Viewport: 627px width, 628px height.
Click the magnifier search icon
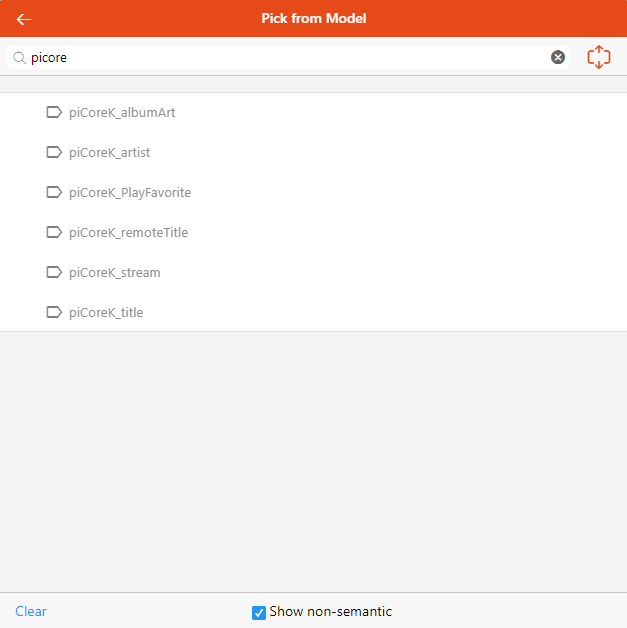(19, 57)
